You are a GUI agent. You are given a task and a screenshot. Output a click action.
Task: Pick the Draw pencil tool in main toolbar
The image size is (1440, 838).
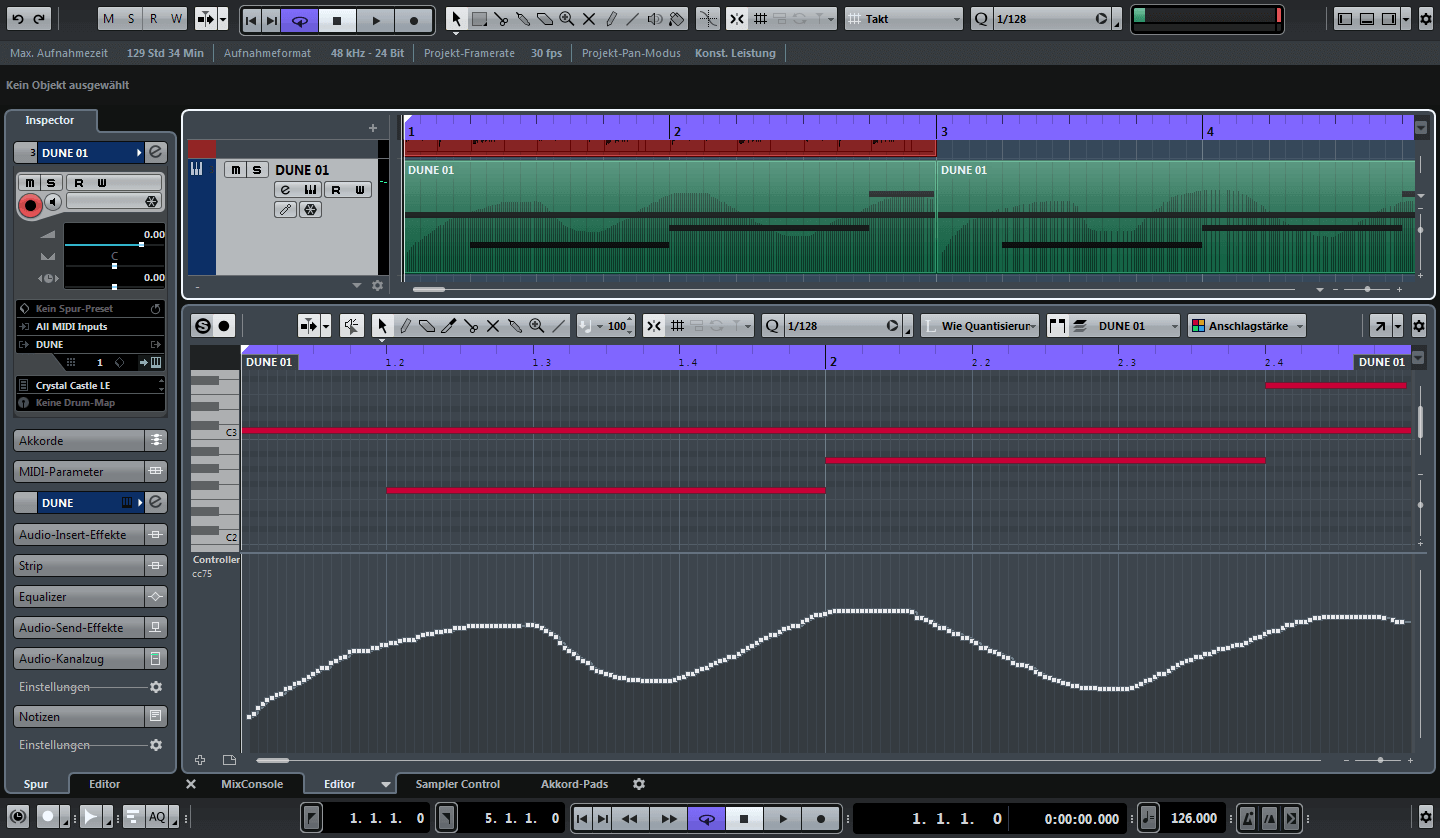[x=611, y=19]
